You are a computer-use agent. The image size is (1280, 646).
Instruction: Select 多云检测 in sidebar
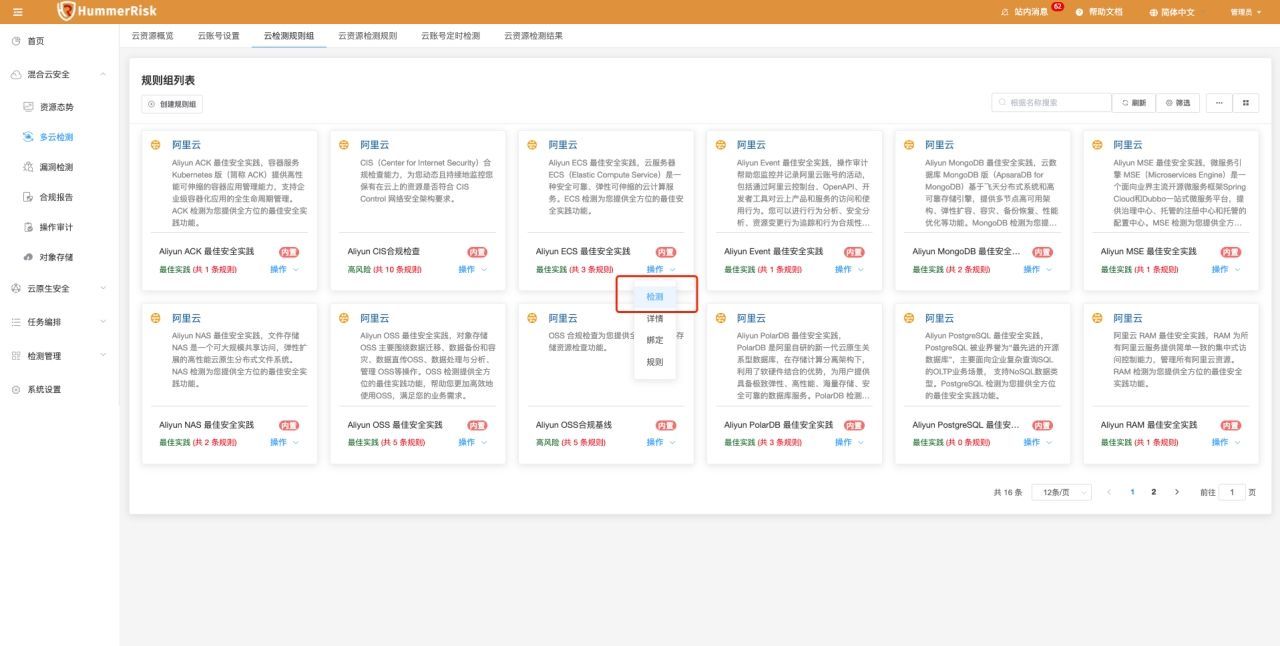[59, 137]
